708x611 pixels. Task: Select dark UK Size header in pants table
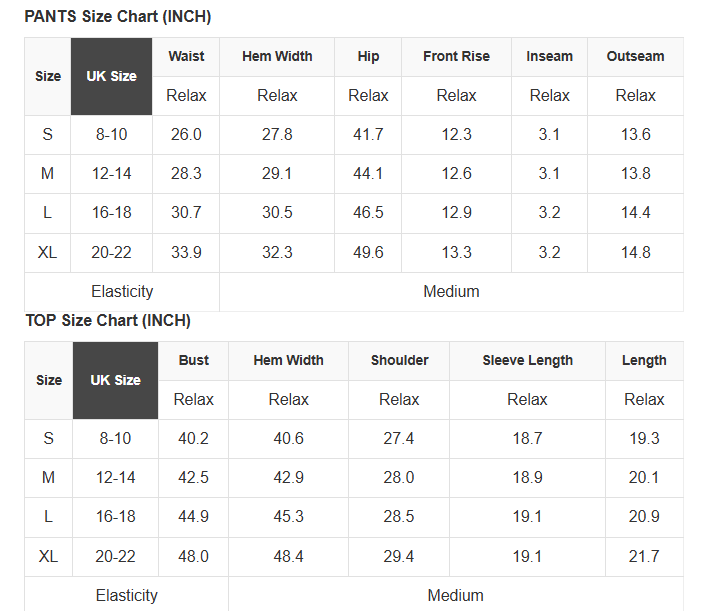[111, 76]
